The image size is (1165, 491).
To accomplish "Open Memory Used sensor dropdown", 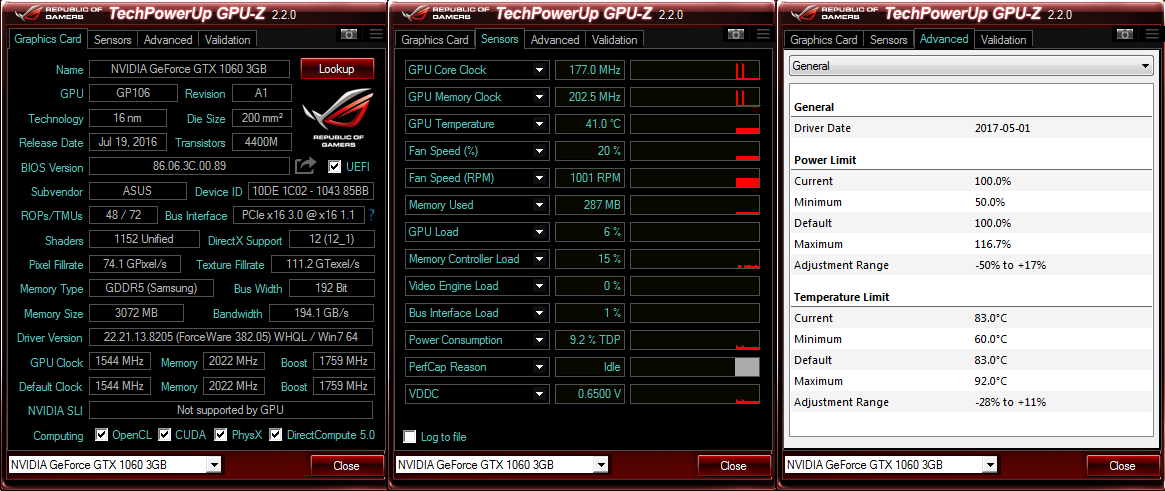I will click(x=539, y=205).
